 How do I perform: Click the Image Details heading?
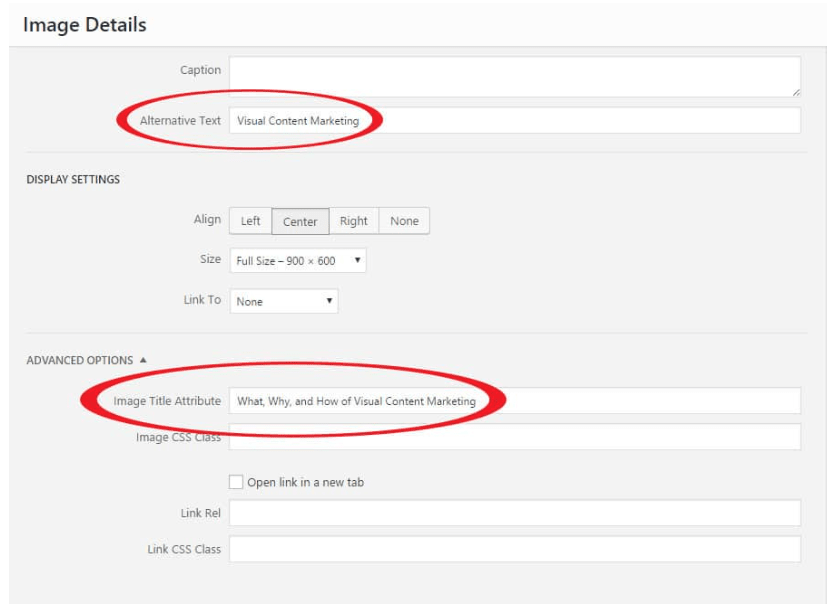84,25
